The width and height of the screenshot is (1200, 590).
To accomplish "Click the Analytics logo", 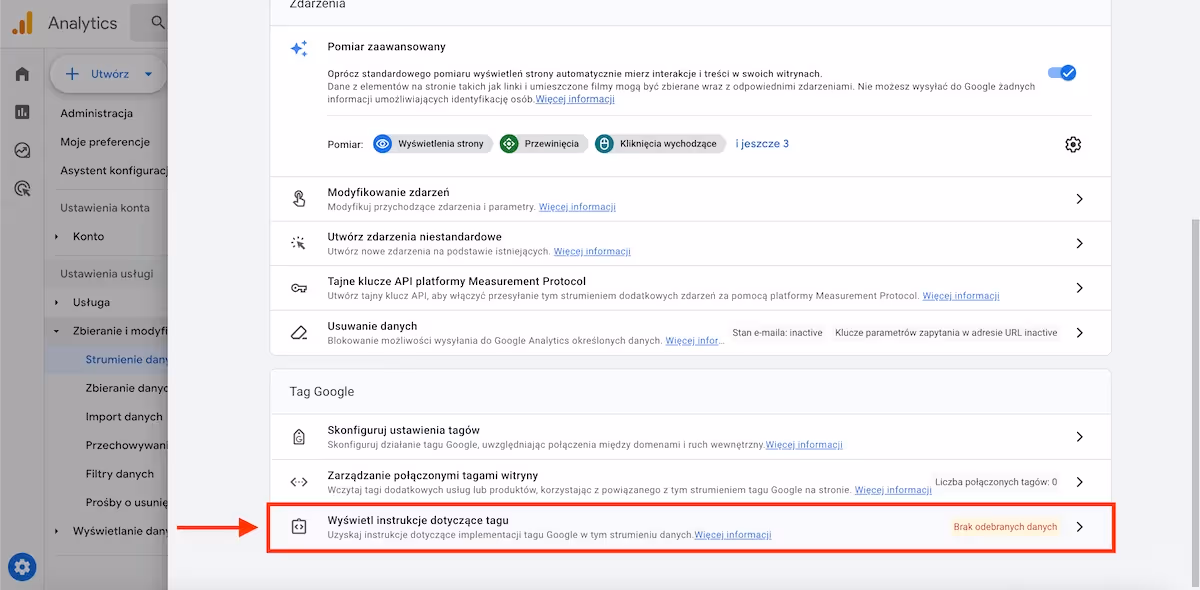I will coord(22,22).
